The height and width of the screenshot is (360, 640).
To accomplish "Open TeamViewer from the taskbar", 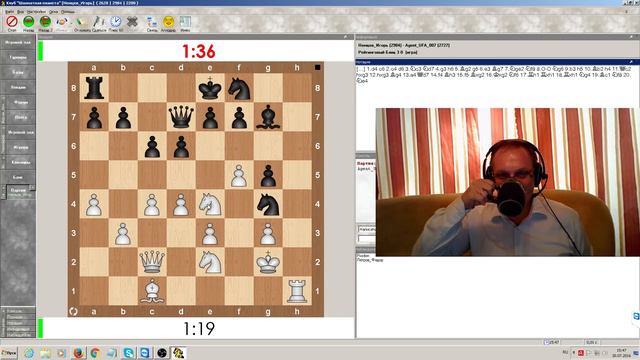I will coord(145,353).
